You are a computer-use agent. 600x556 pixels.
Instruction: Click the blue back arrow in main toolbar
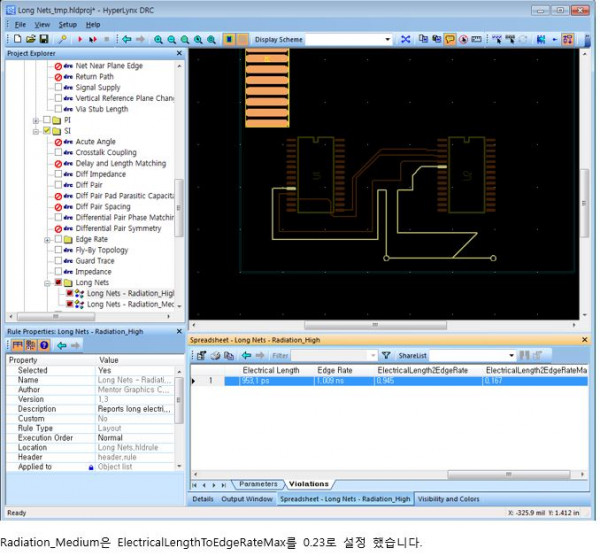point(125,39)
